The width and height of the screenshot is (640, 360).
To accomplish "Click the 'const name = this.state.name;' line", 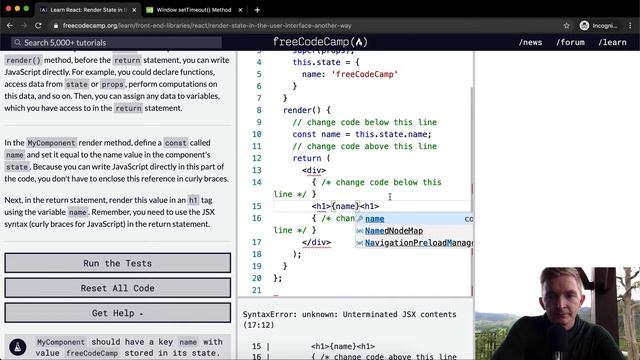I will [362, 134].
